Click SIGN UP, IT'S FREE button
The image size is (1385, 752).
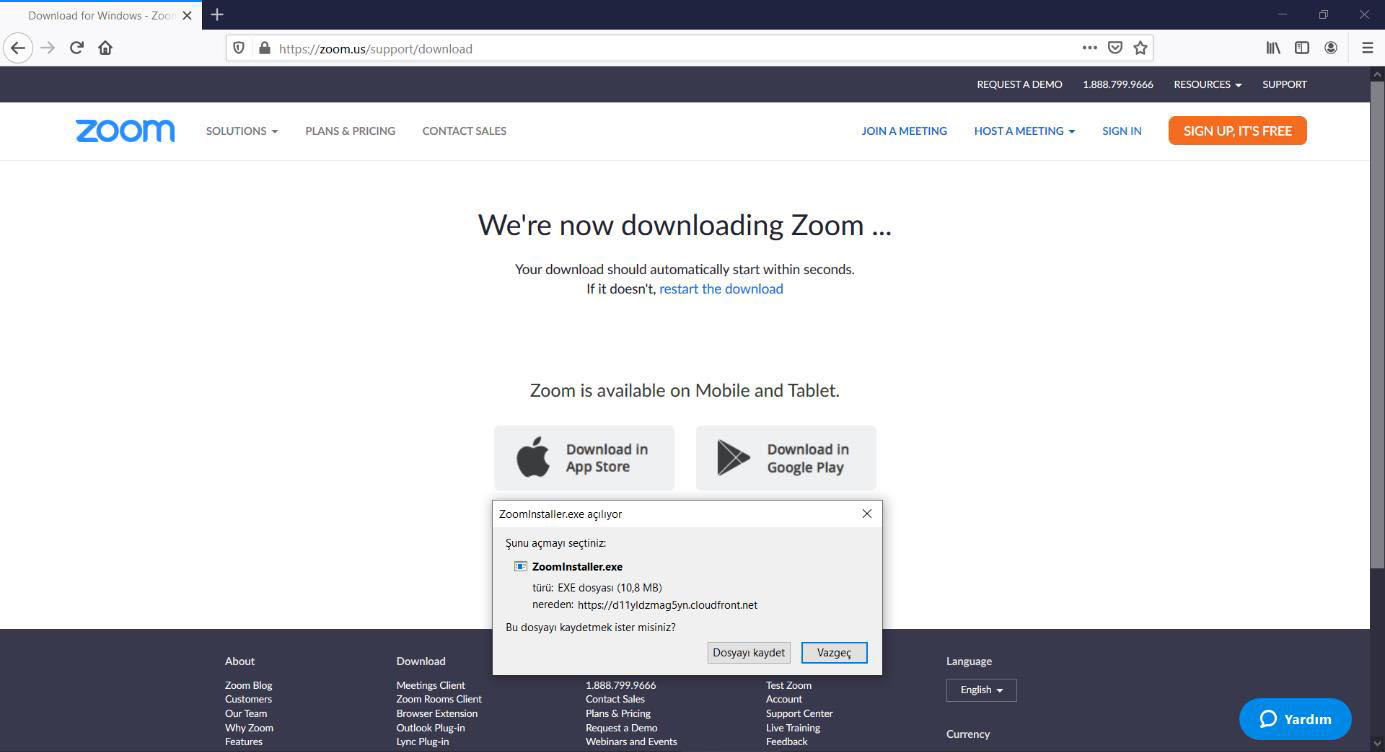coord(1237,131)
